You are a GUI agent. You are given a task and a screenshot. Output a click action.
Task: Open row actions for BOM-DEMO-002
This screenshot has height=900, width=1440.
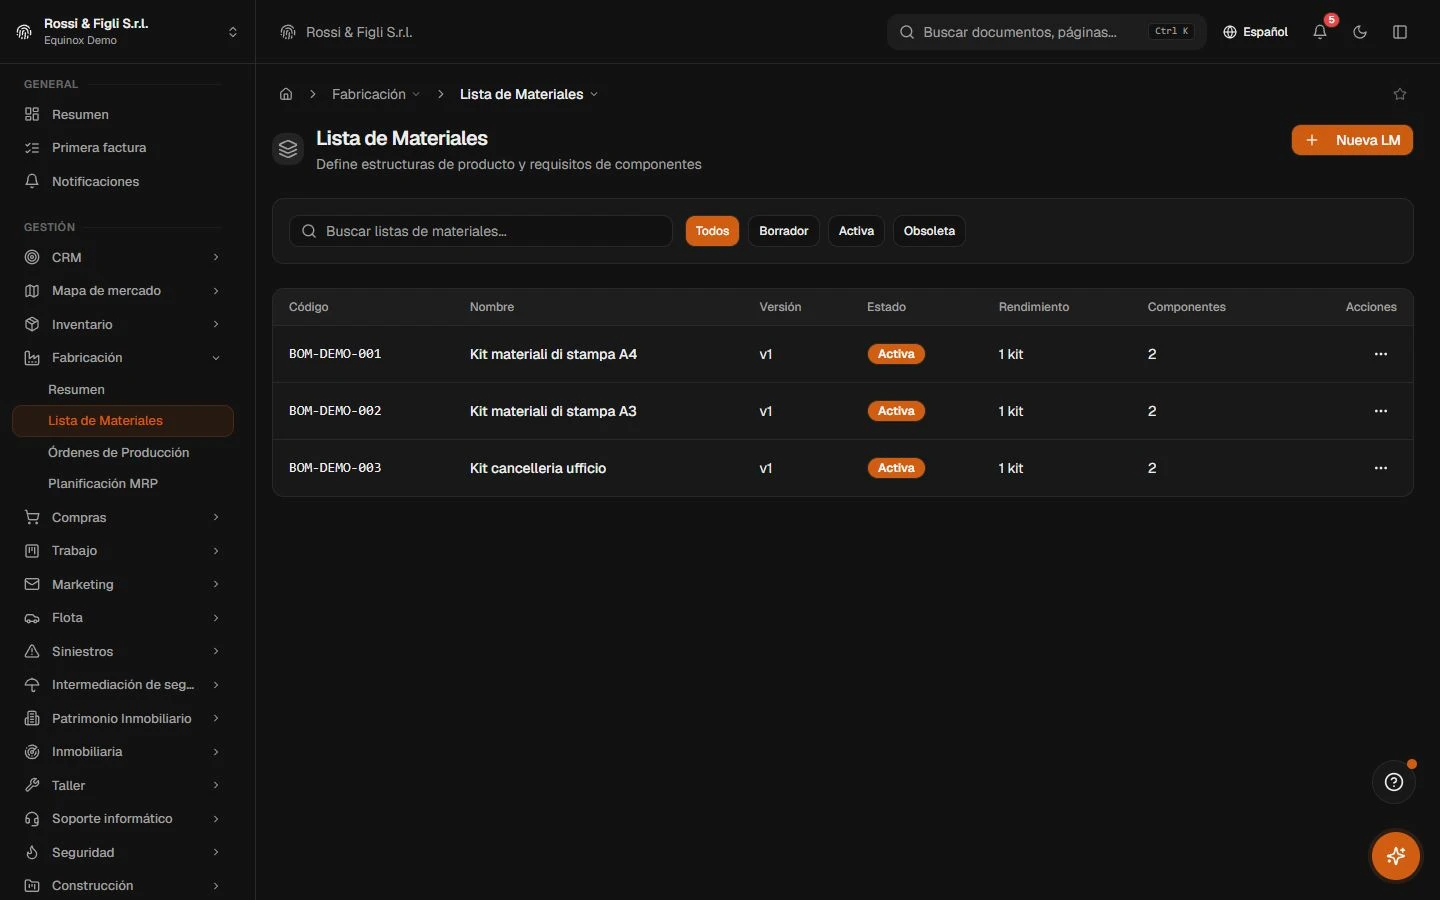pyautogui.click(x=1381, y=411)
